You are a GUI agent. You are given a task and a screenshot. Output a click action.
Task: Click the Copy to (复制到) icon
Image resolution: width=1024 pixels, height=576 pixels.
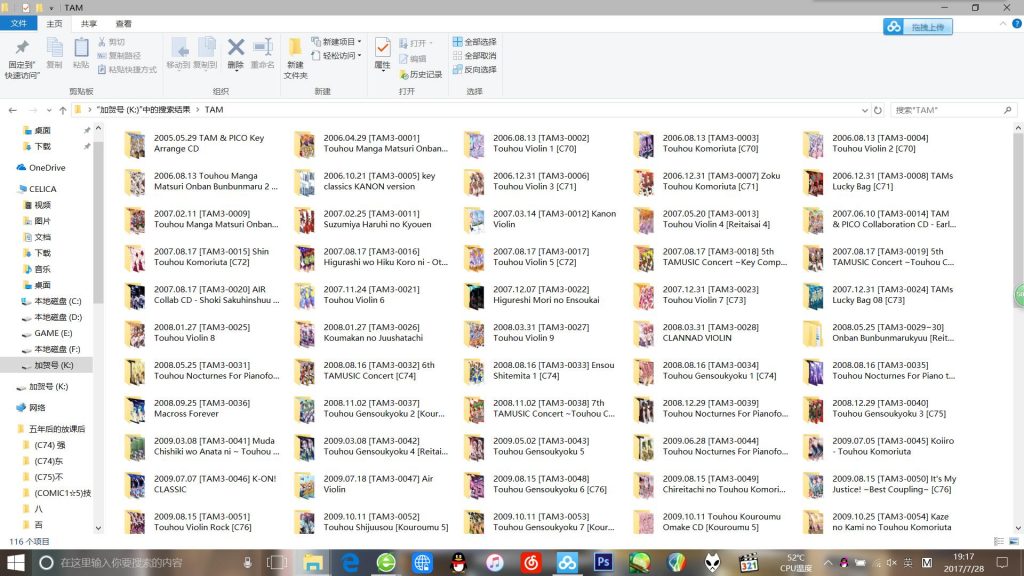205,53
